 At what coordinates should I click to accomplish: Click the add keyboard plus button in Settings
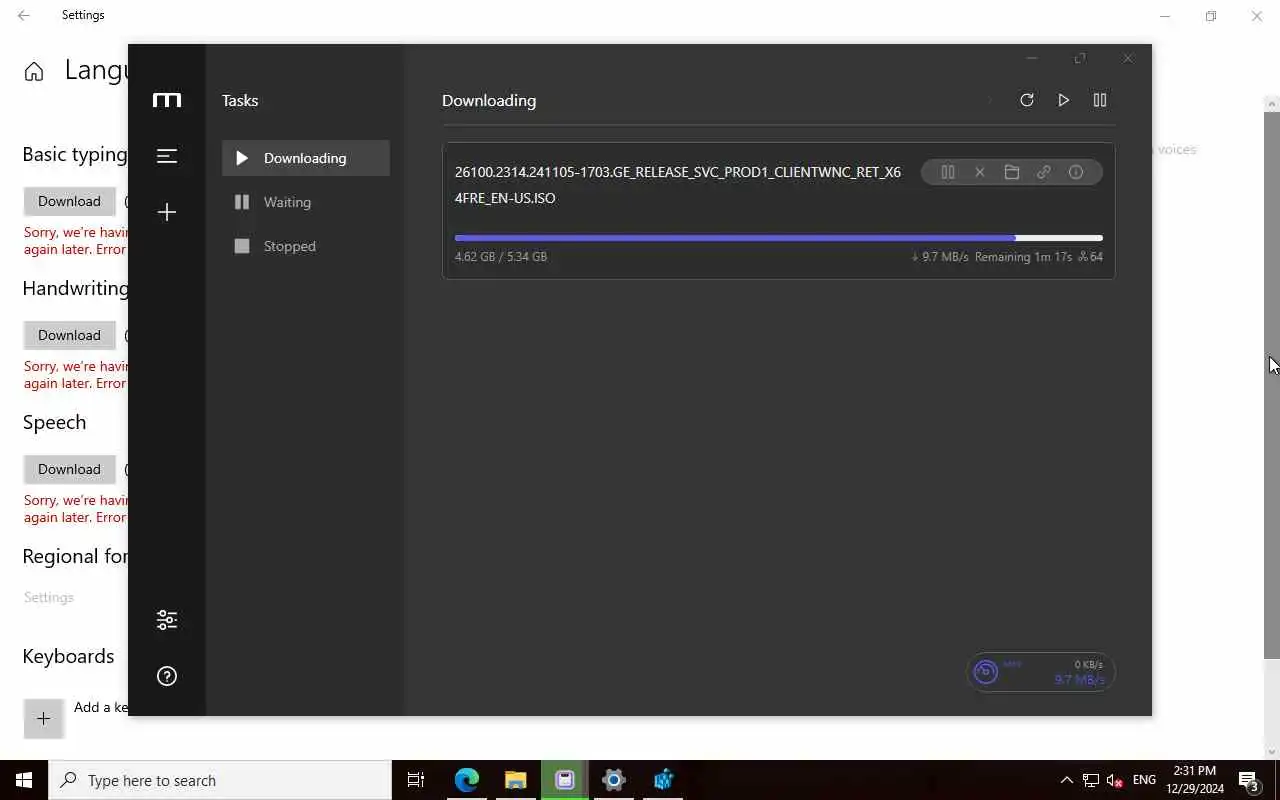(44, 718)
